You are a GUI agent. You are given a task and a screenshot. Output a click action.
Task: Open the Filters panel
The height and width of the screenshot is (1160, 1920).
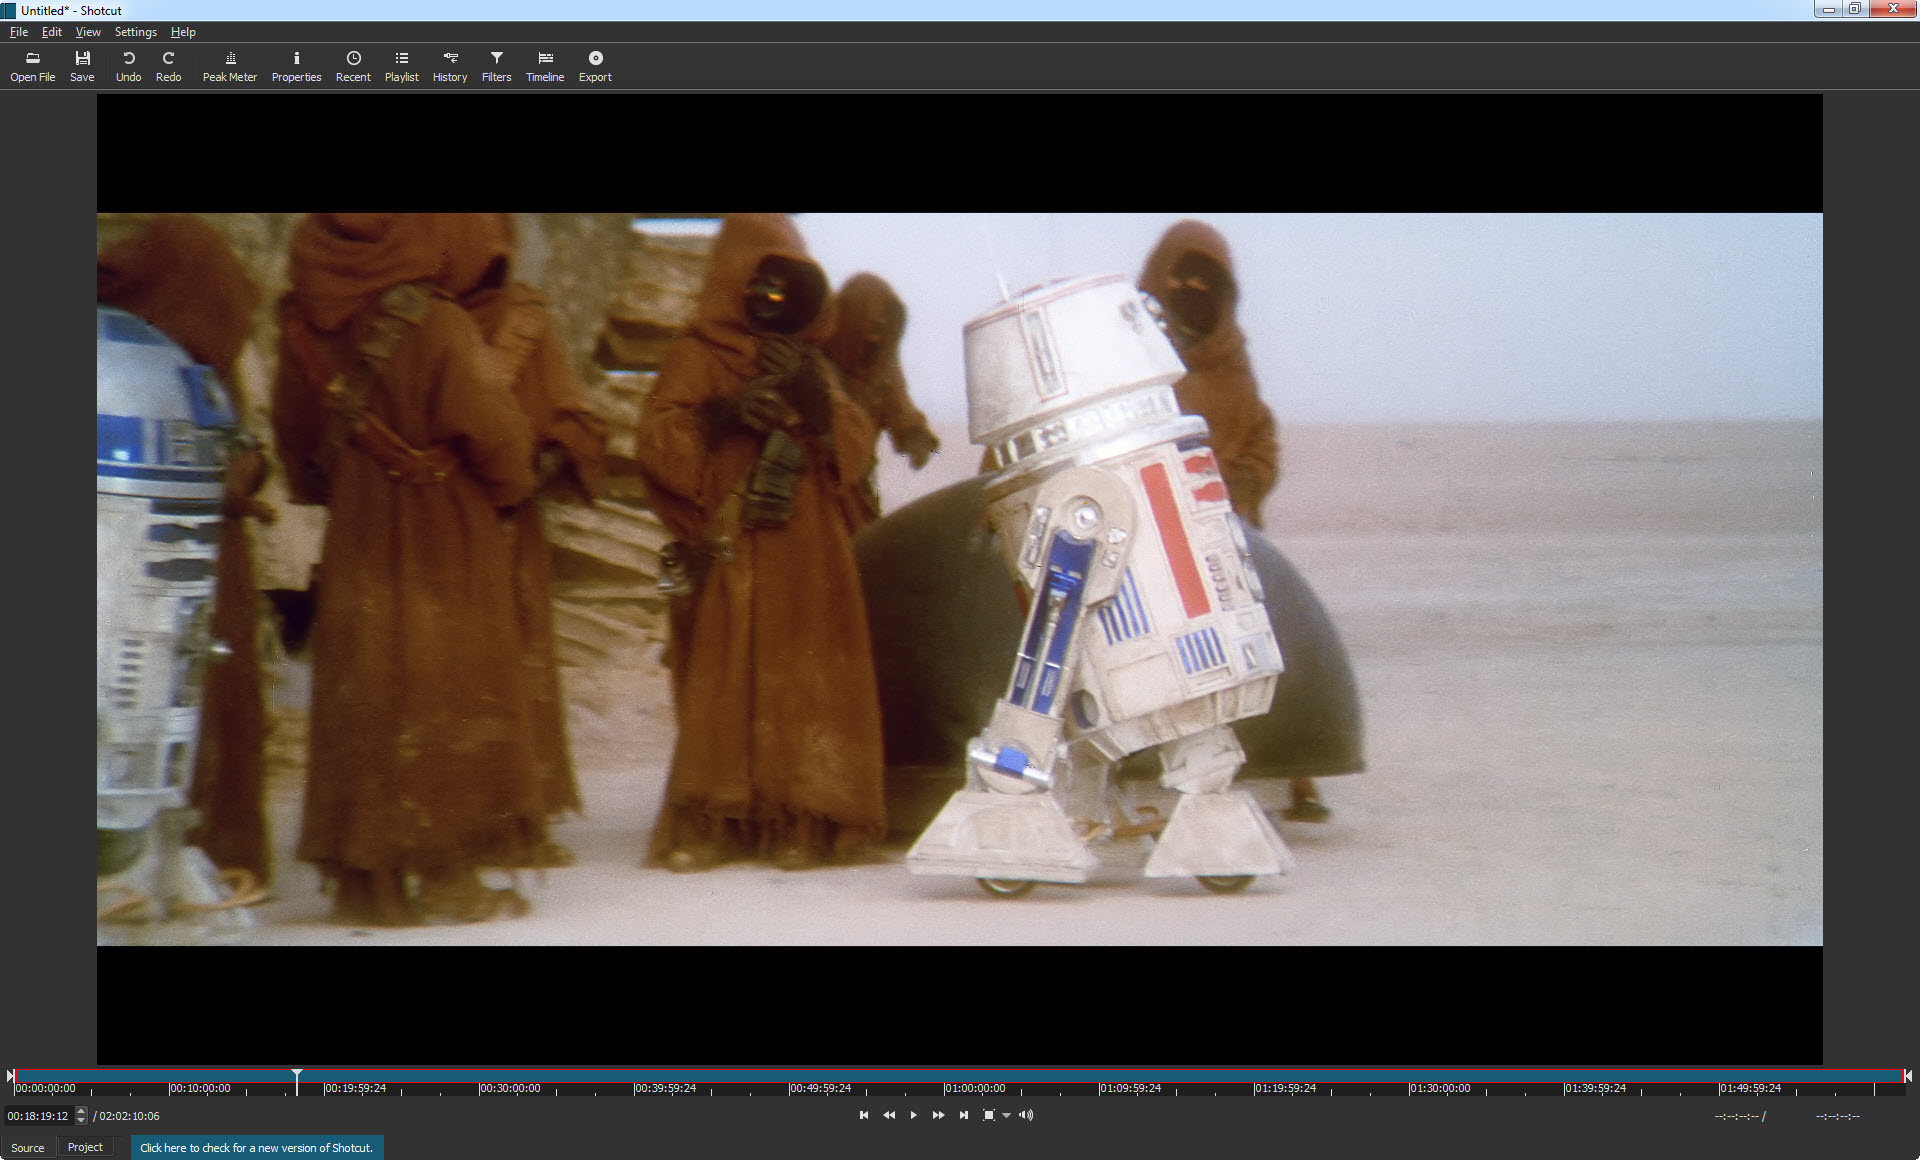496,66
